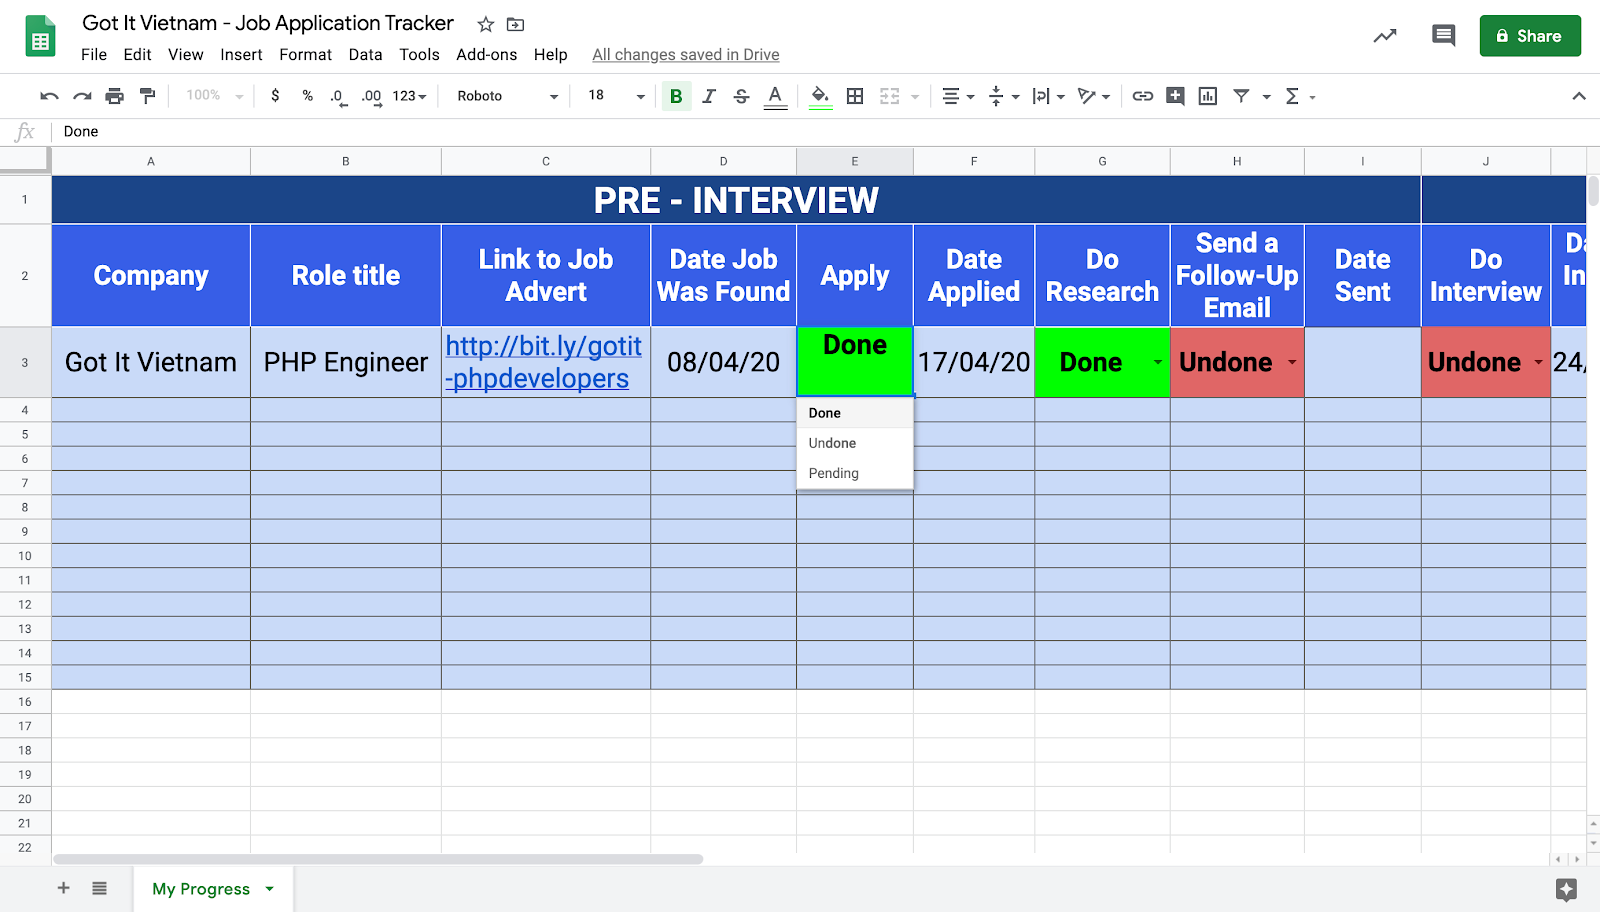Screen dimensions: 1600x912
Task: Insert a chart from the toolbar
Action: [x=1208, y=96]
